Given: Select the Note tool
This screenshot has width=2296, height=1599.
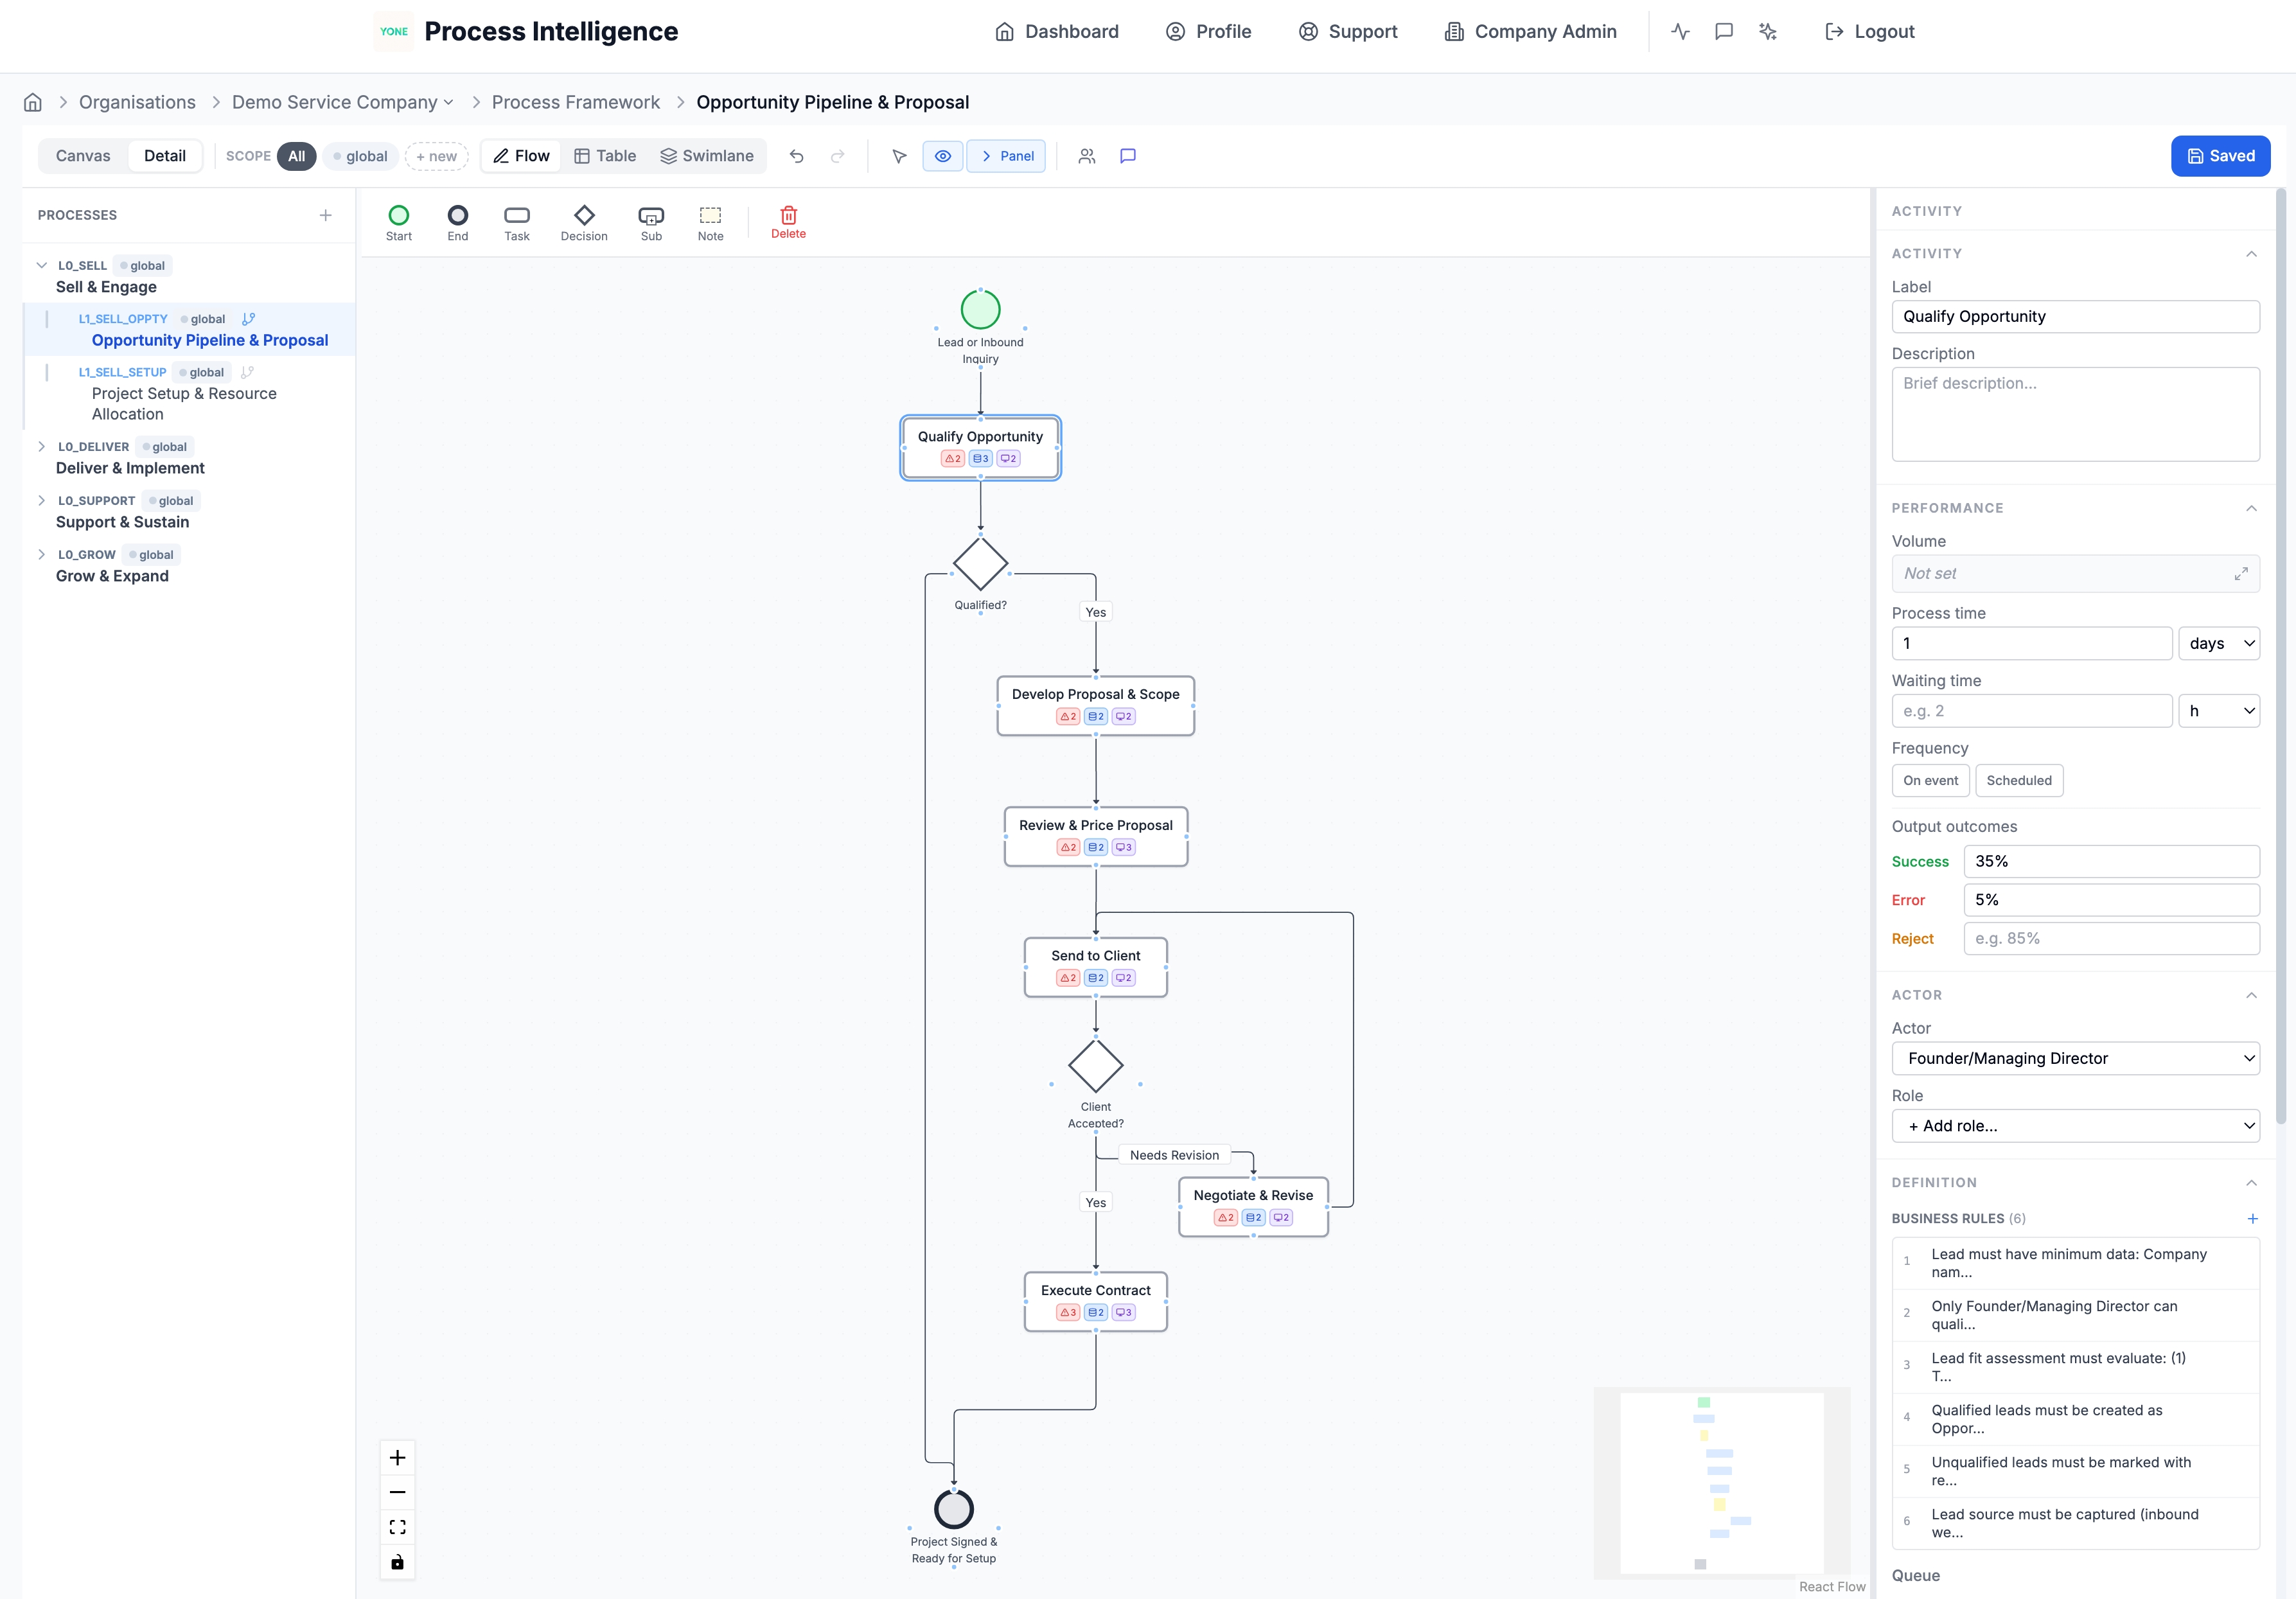Looking at the screenshot, I should (710, 222).
